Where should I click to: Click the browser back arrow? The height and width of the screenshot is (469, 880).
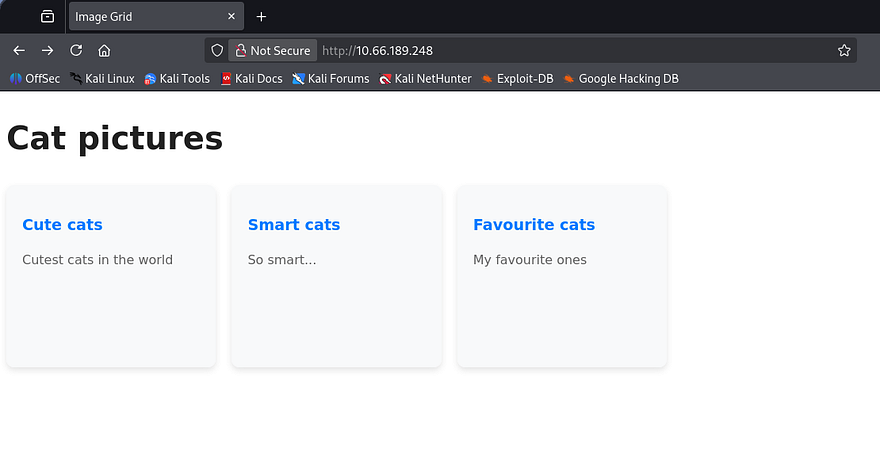[19, 50]
